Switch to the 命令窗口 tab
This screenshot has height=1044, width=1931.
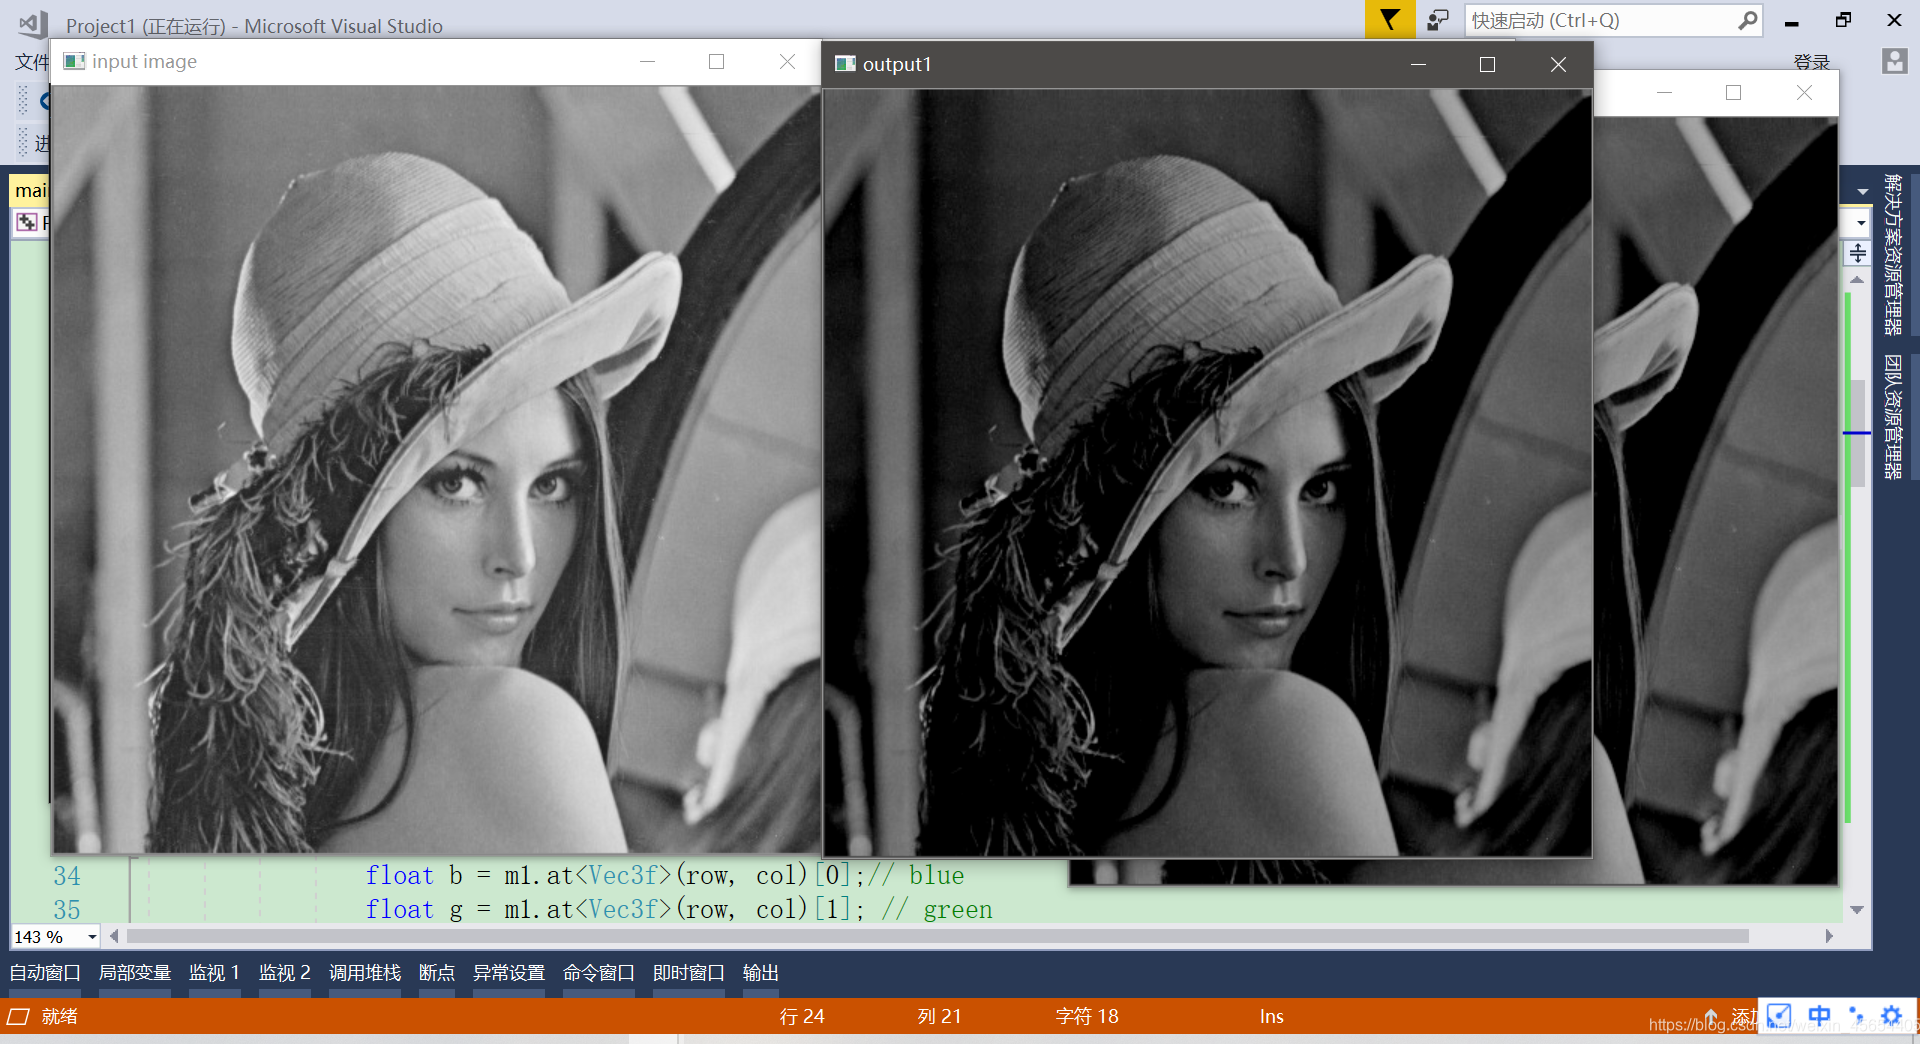click(599, 973)
